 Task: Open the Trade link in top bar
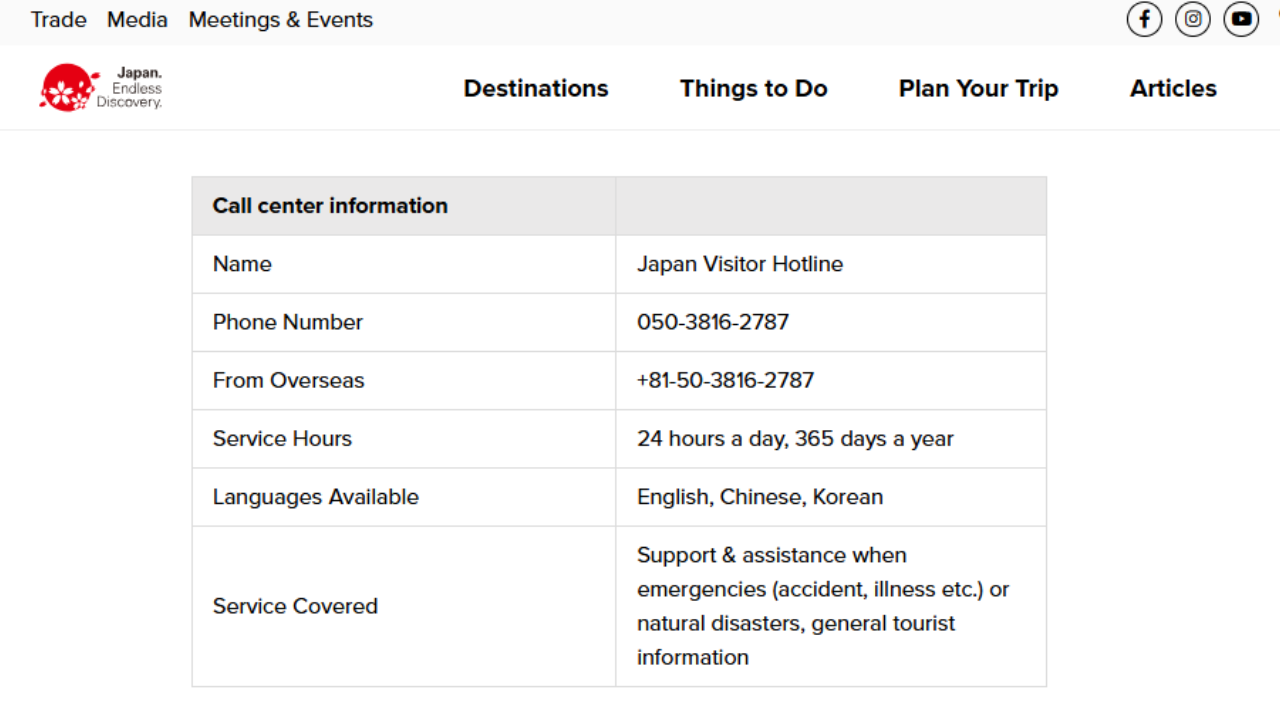point(59,20)
